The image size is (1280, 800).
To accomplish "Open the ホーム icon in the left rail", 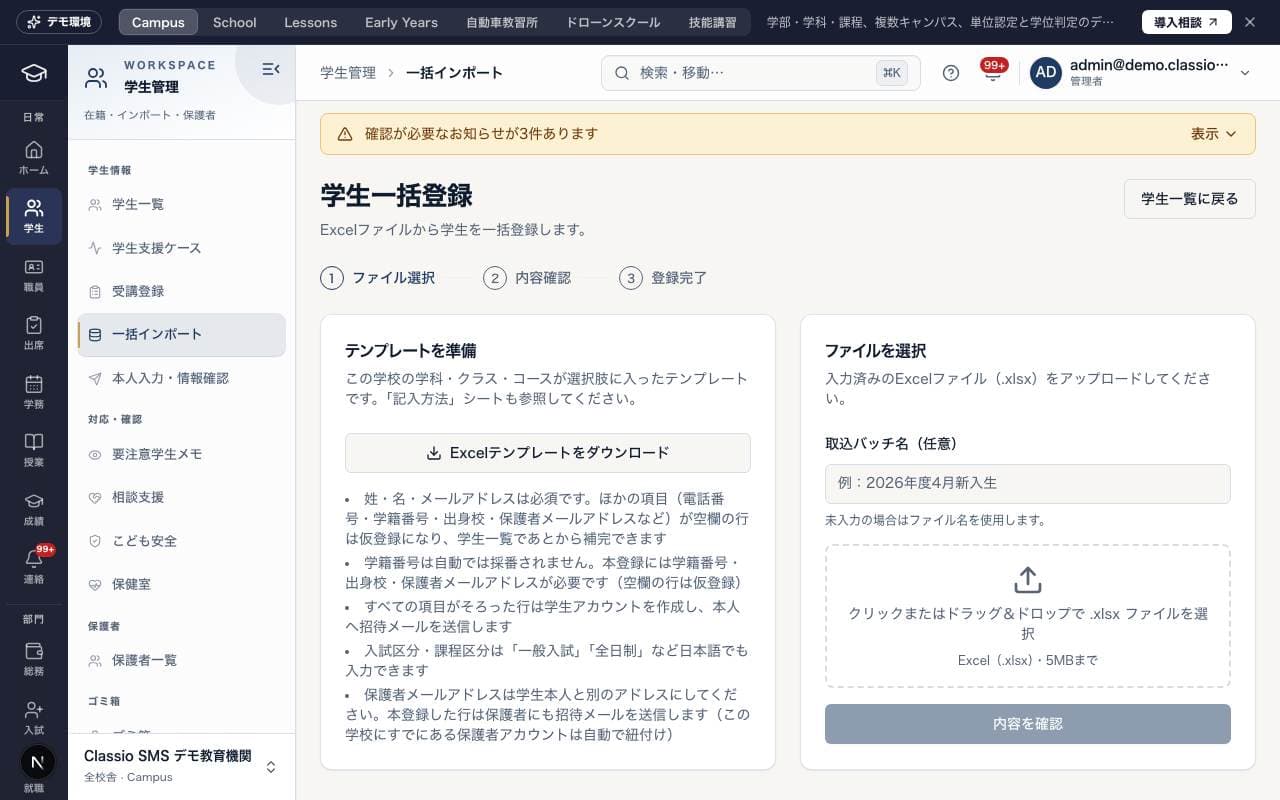I will point(34,158).
